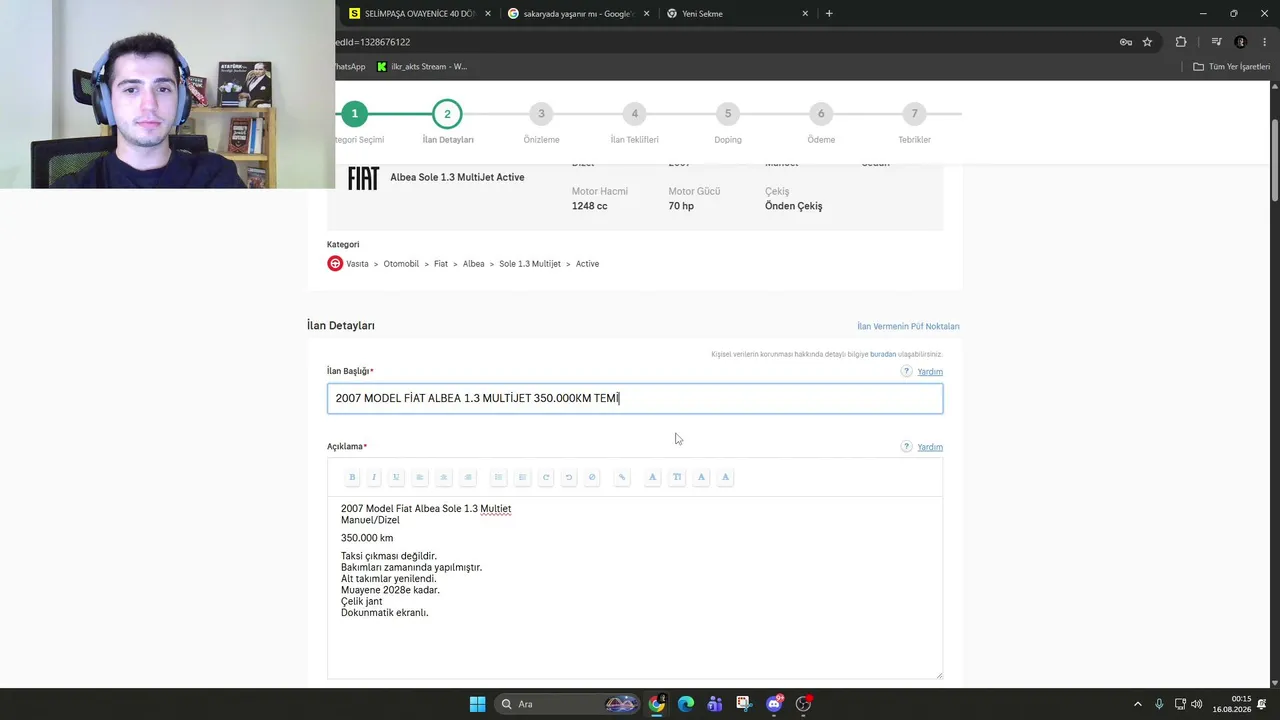Select step 6 Ödeme
The height and width of the screenshot is (720, 1280).
821,114
